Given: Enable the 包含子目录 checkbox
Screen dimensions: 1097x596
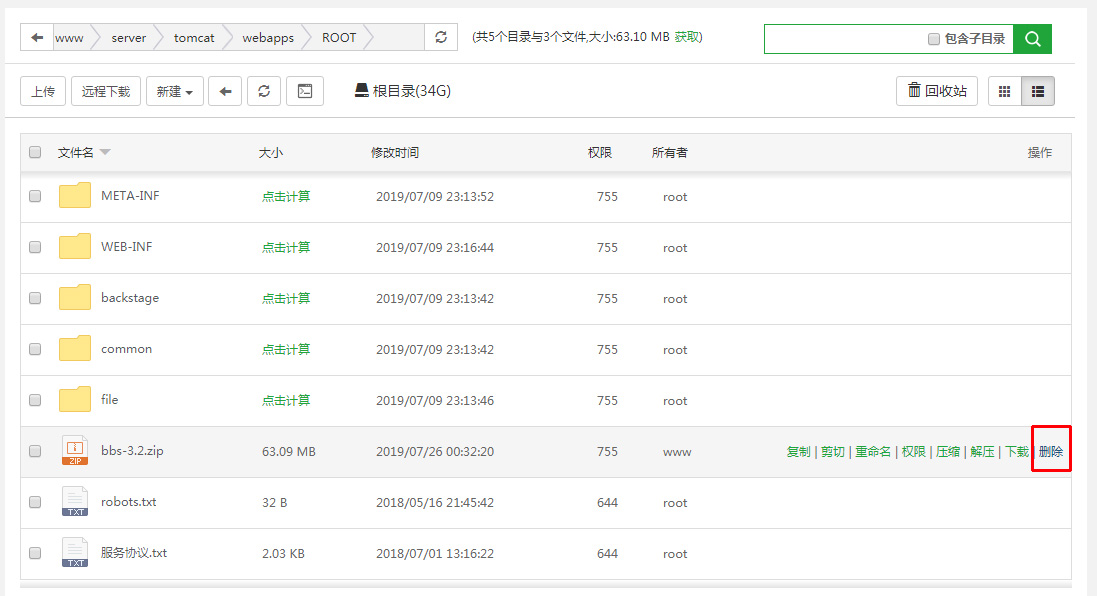Looking at the screenshot, I should (933, 39).
